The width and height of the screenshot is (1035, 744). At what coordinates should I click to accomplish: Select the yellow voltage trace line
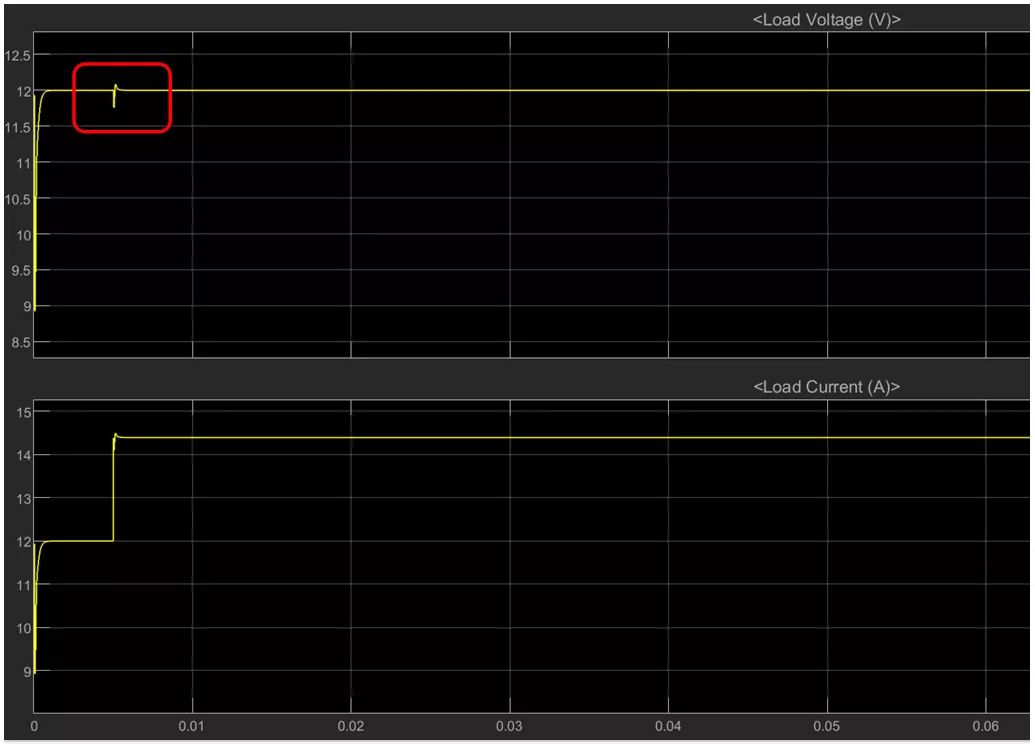pyautogui.click(x=500, y=89)
